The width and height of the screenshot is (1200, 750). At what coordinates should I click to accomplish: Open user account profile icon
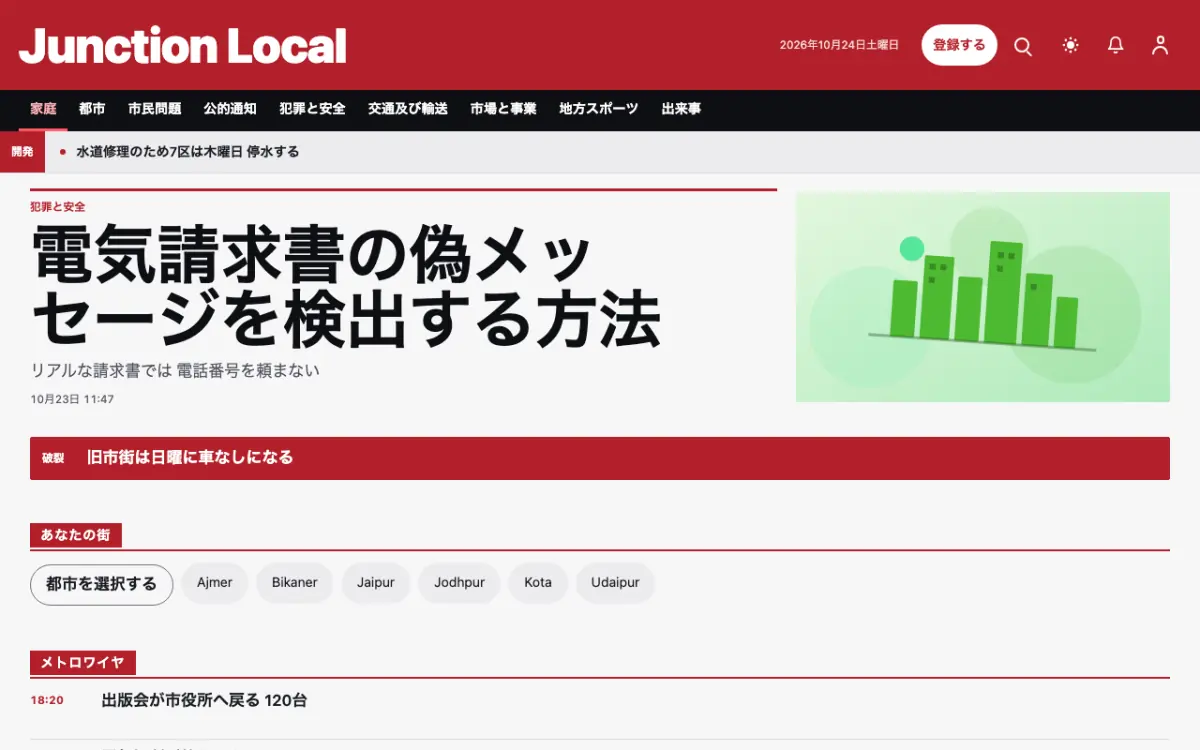tap(1160, 46)
